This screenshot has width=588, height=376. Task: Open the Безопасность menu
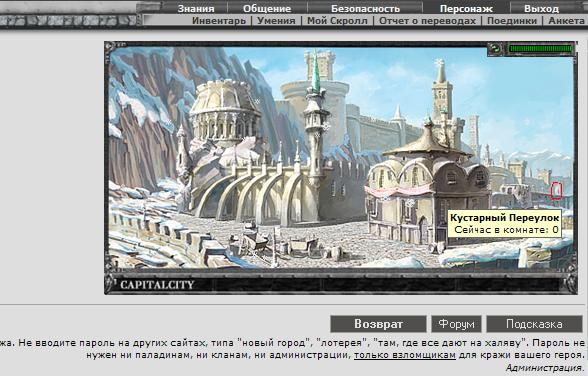(365, 8)
